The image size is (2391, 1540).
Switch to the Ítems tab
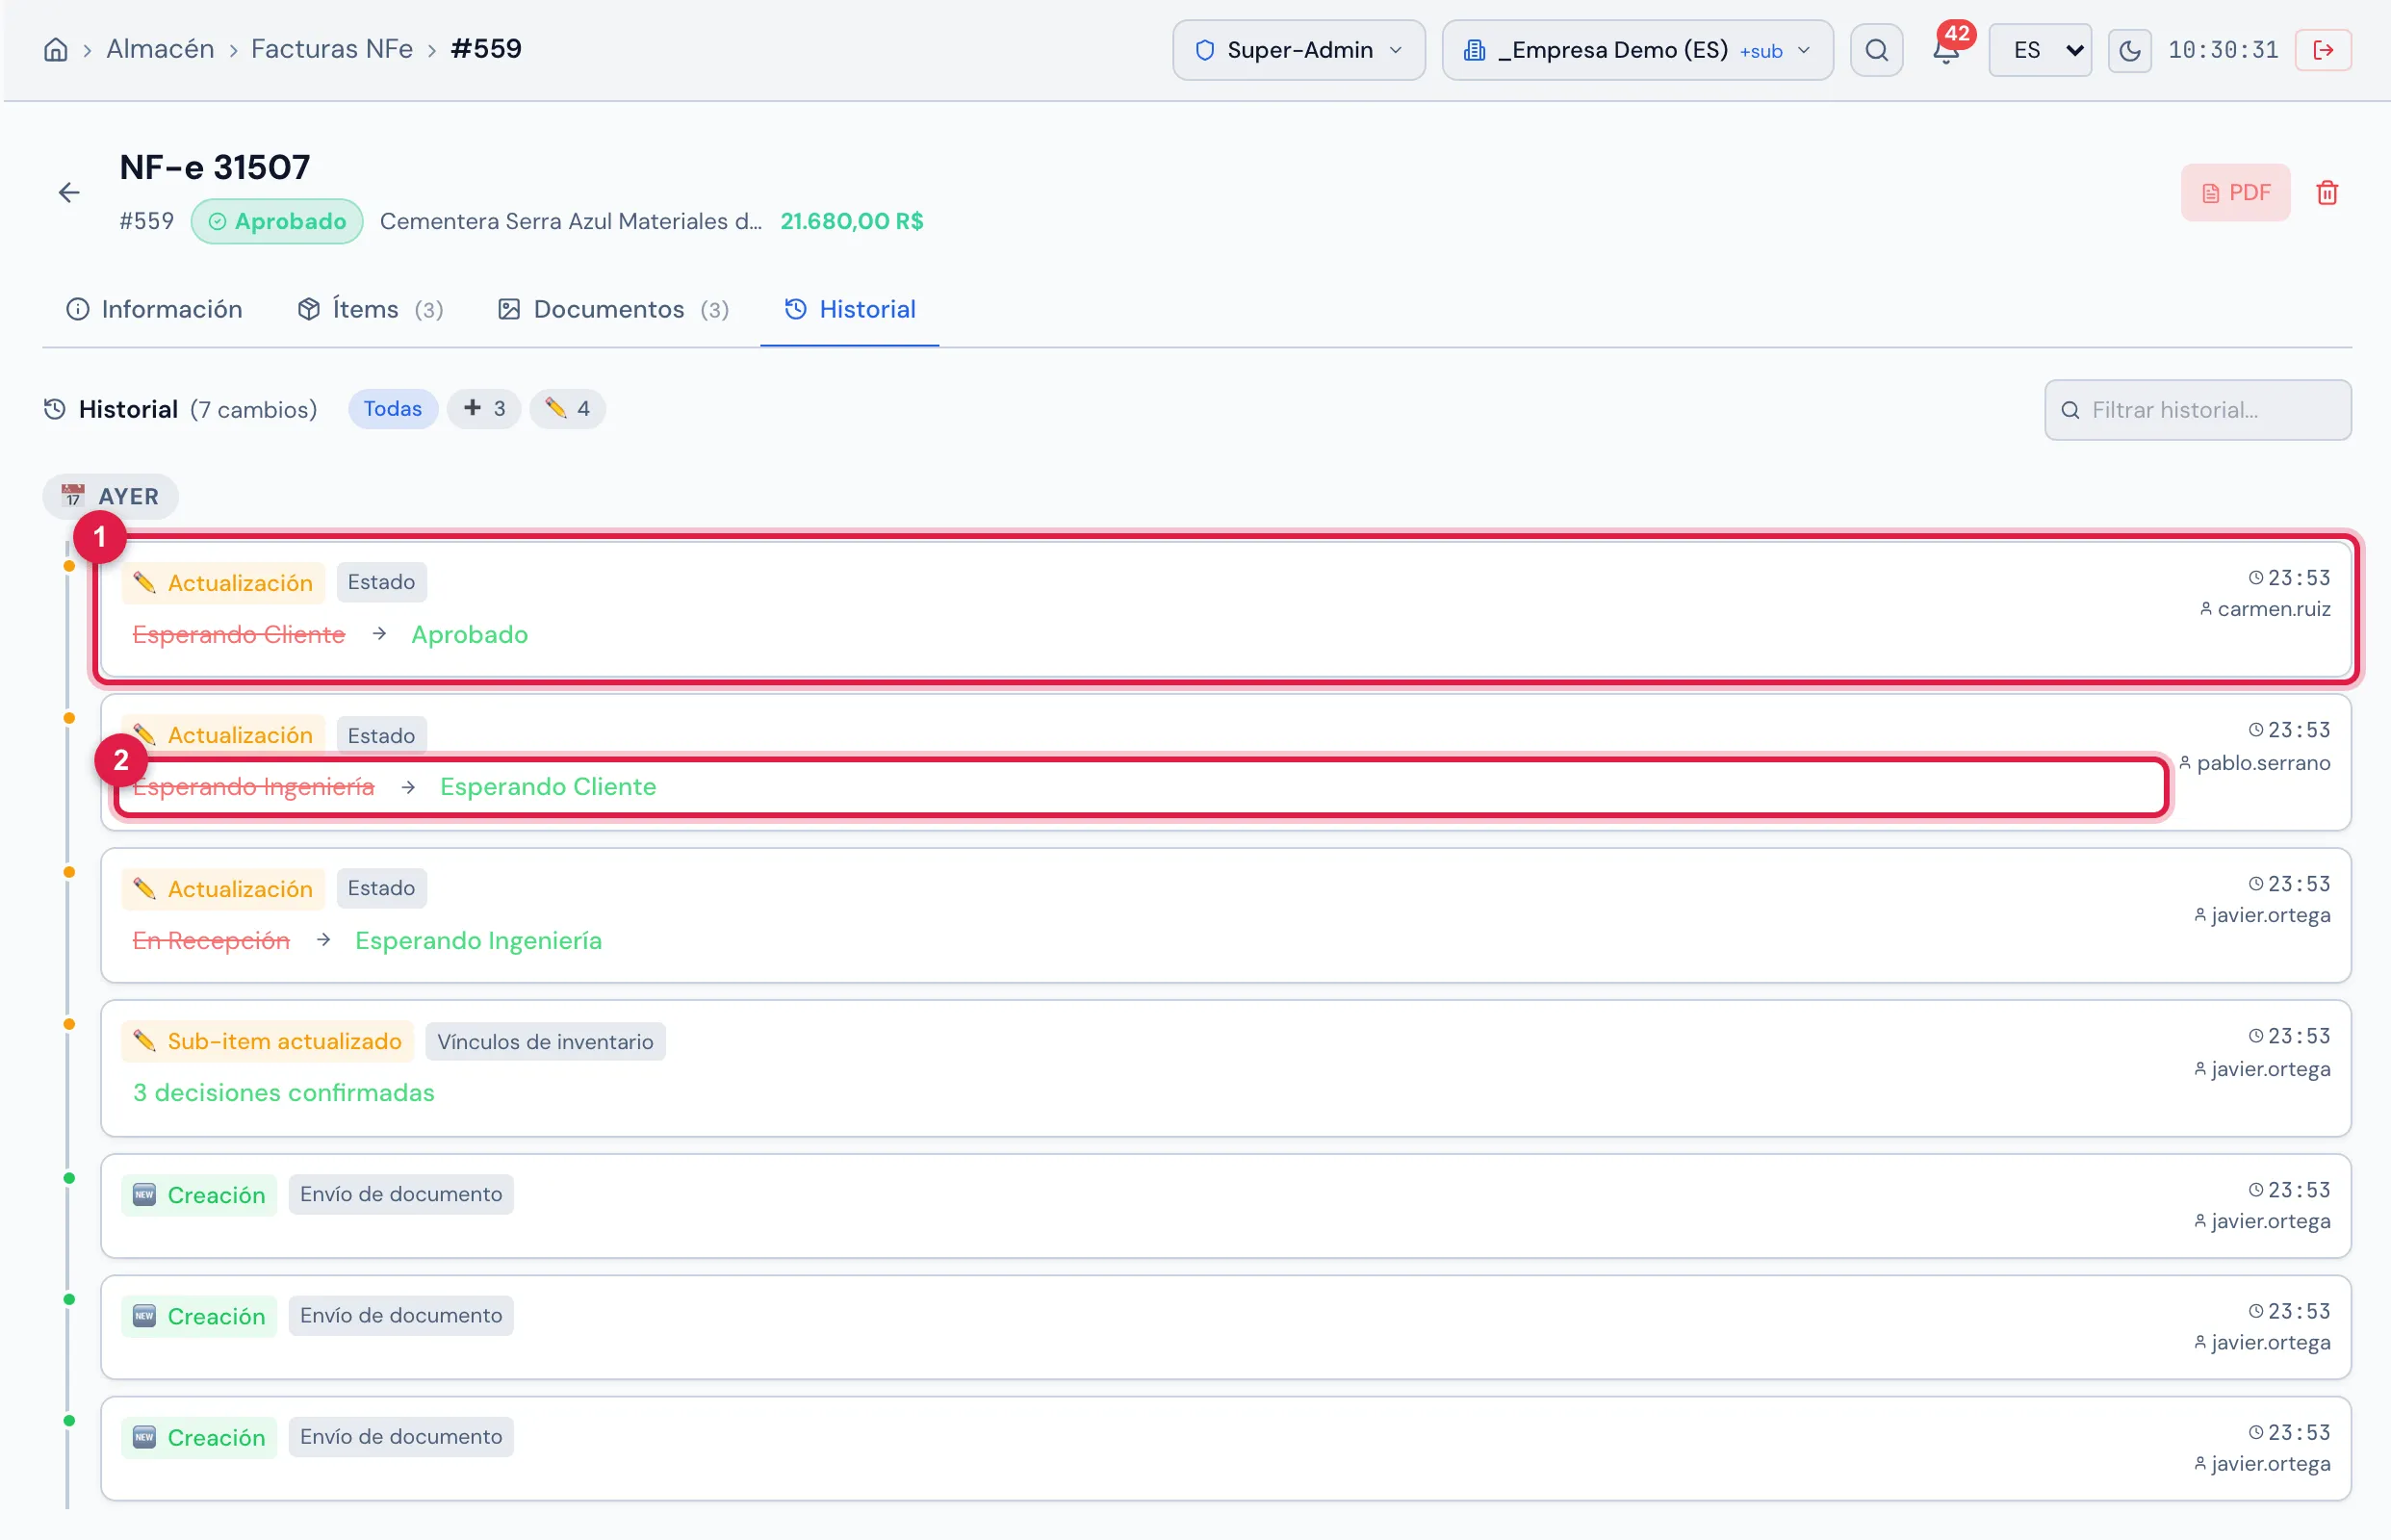(x=370, y=309)
